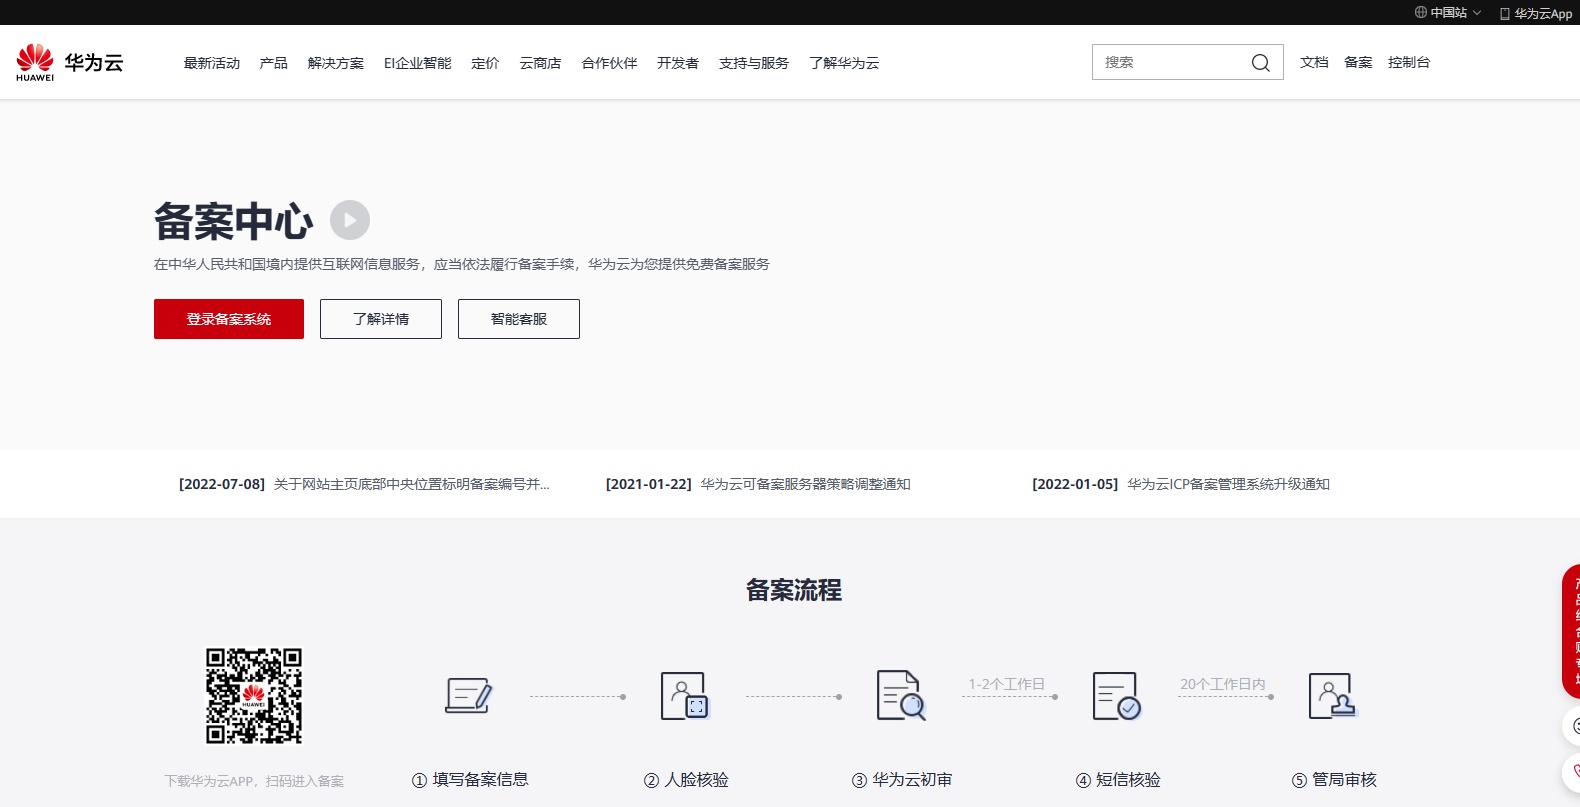1580x807 pixels.
Task: Open the 最新活动 menu
Action: [212, 63]
